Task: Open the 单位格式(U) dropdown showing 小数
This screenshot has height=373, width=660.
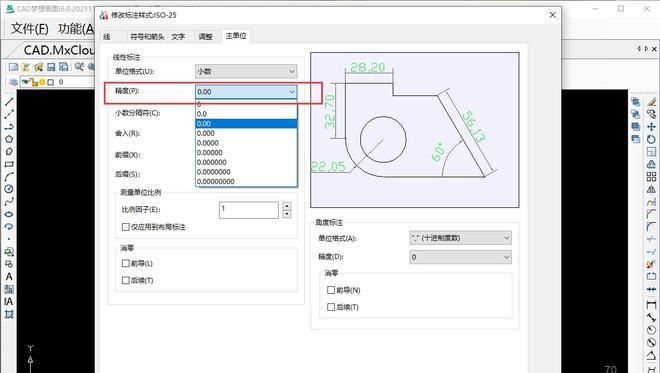Action: click(x=246, y=71)
